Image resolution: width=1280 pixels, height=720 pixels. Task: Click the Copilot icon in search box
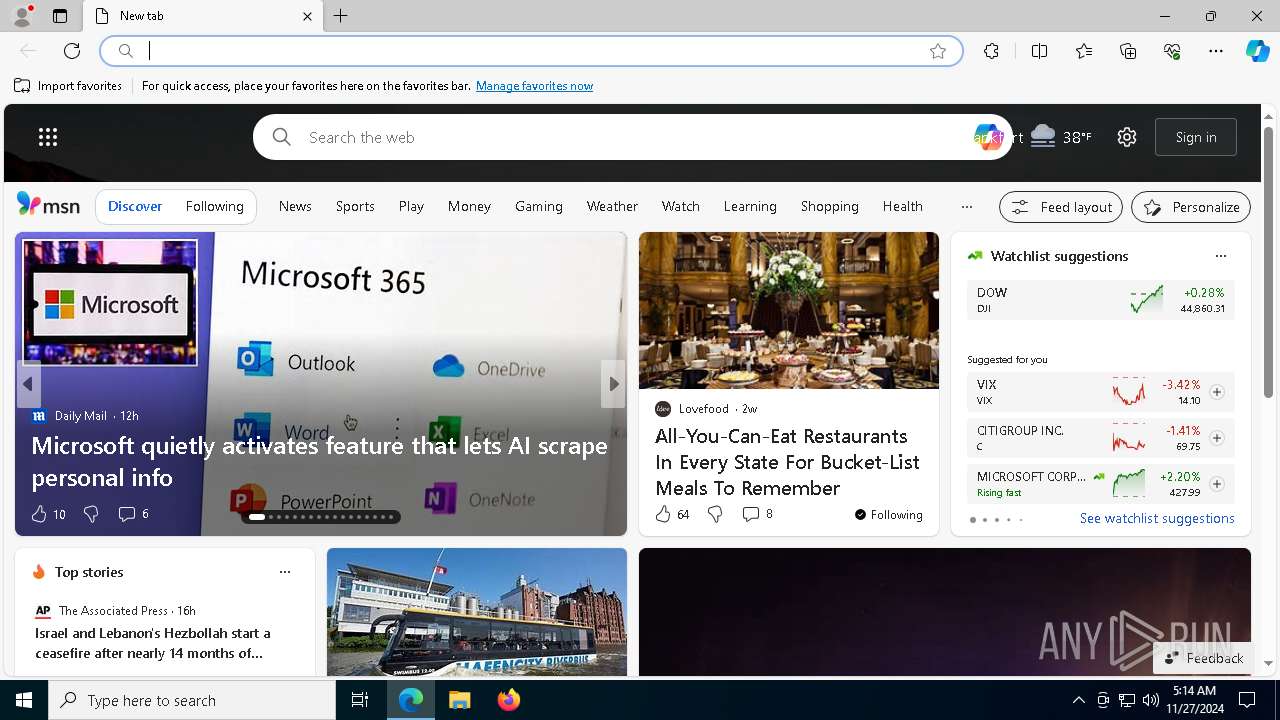(x=988, y=137)
